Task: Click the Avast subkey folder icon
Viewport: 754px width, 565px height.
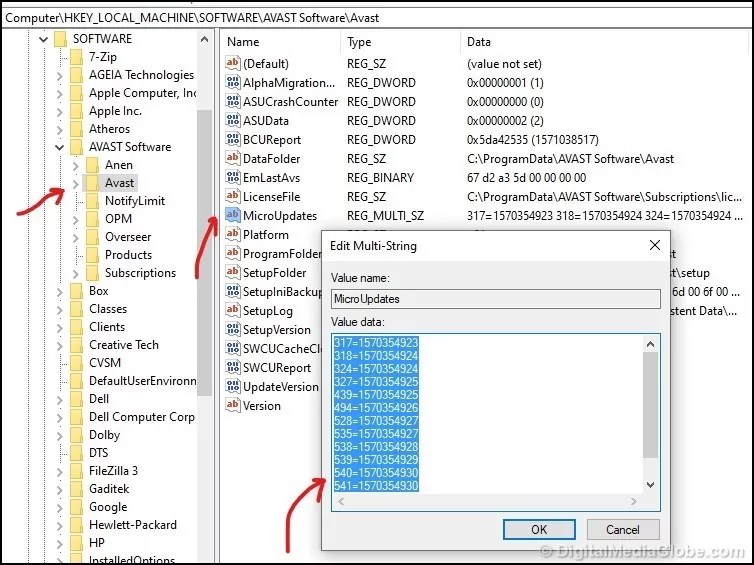Action: coord(92,183)
